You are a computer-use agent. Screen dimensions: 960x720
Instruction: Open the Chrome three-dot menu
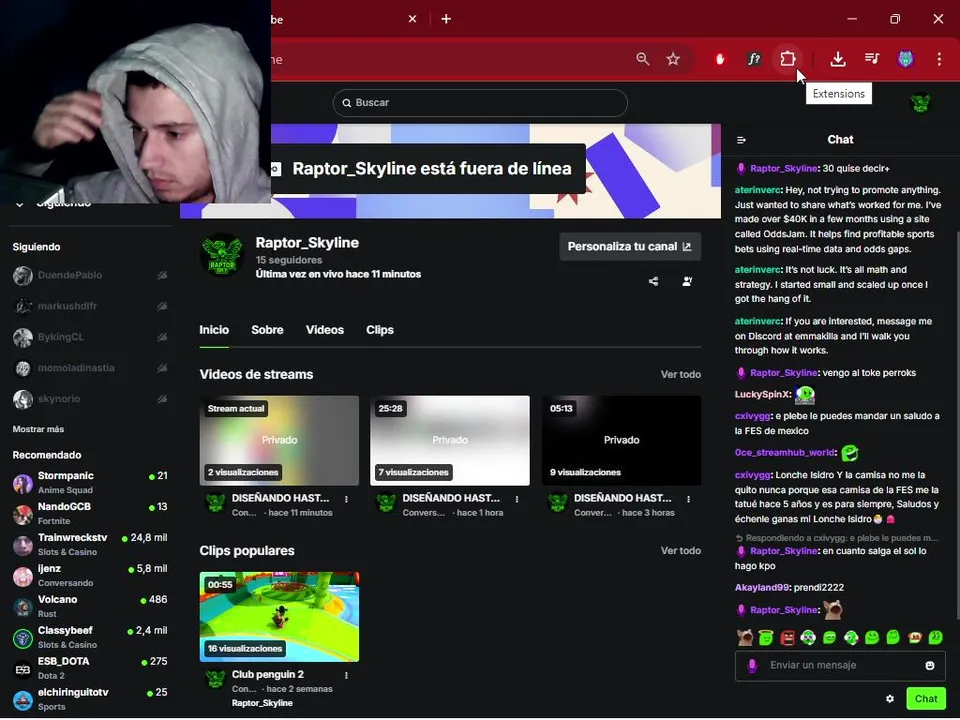coord(939,59)
